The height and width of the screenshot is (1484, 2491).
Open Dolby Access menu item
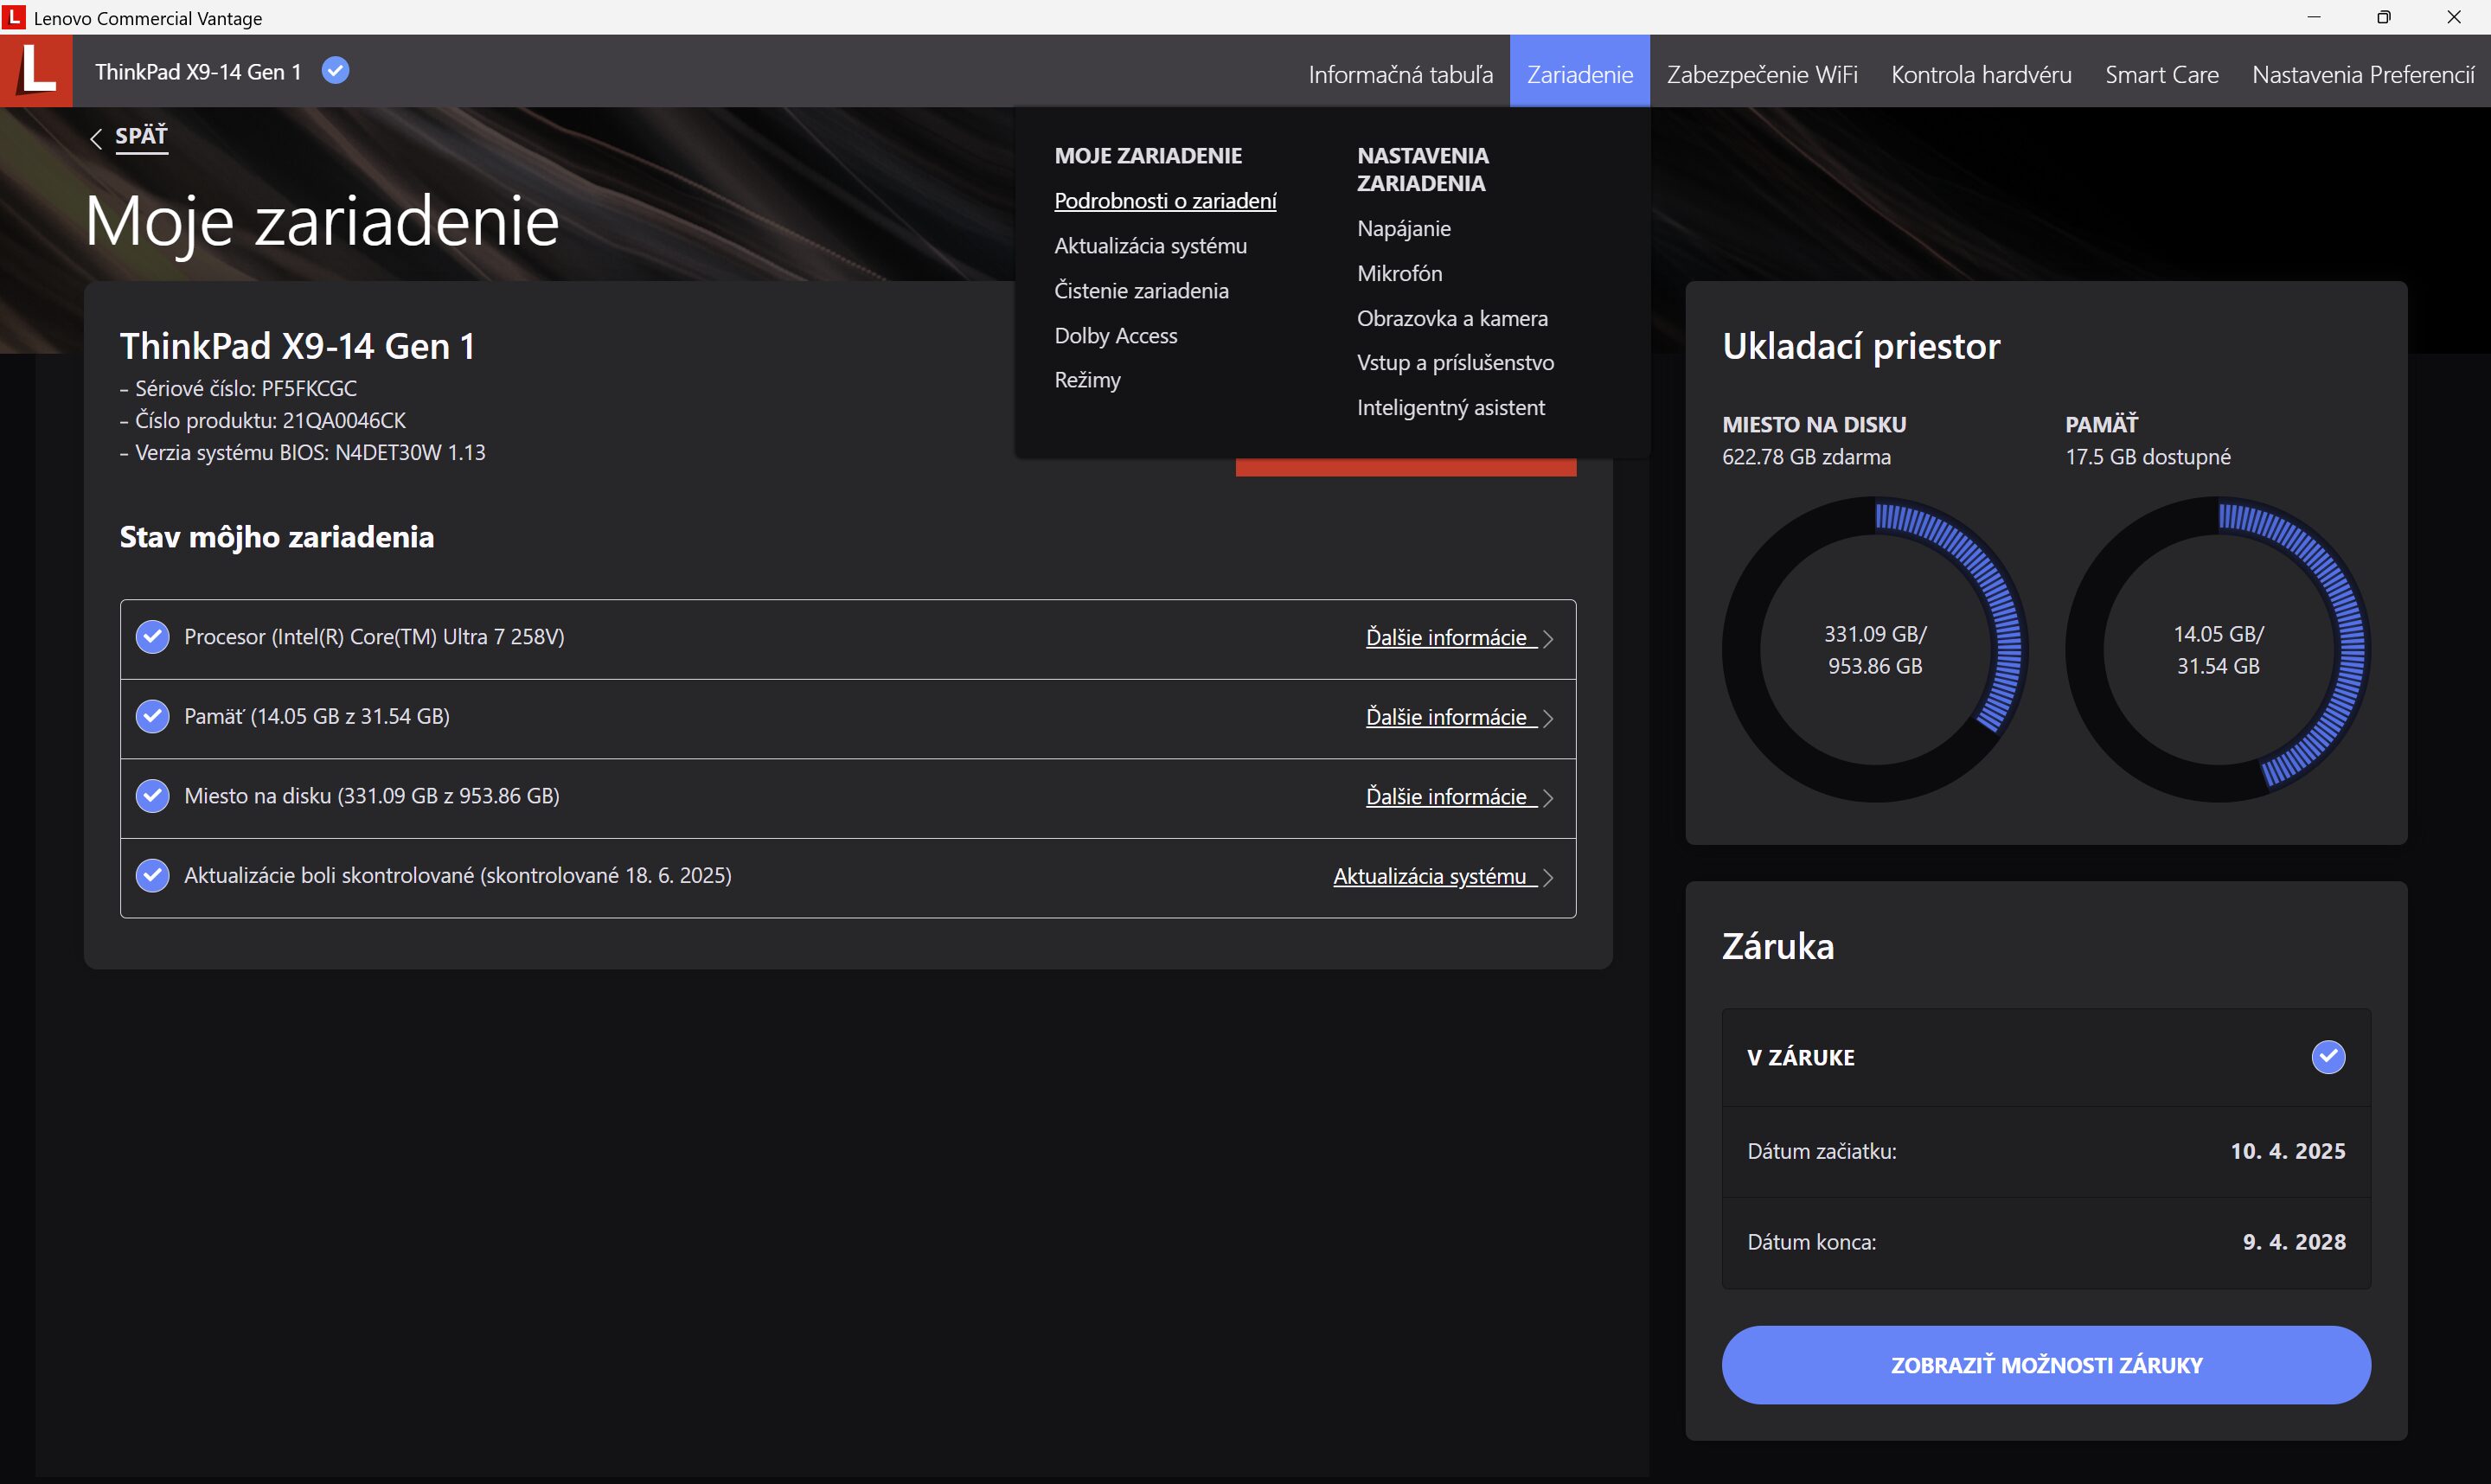(1115, 336)
